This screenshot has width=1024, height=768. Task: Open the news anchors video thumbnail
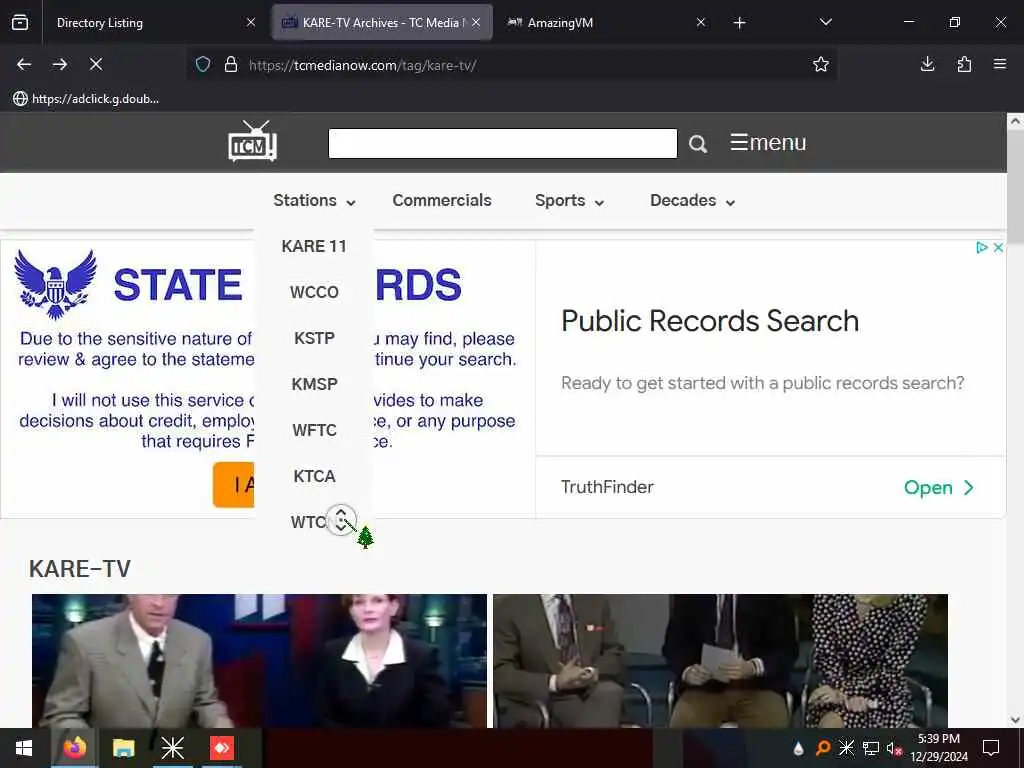click(259, 660)
